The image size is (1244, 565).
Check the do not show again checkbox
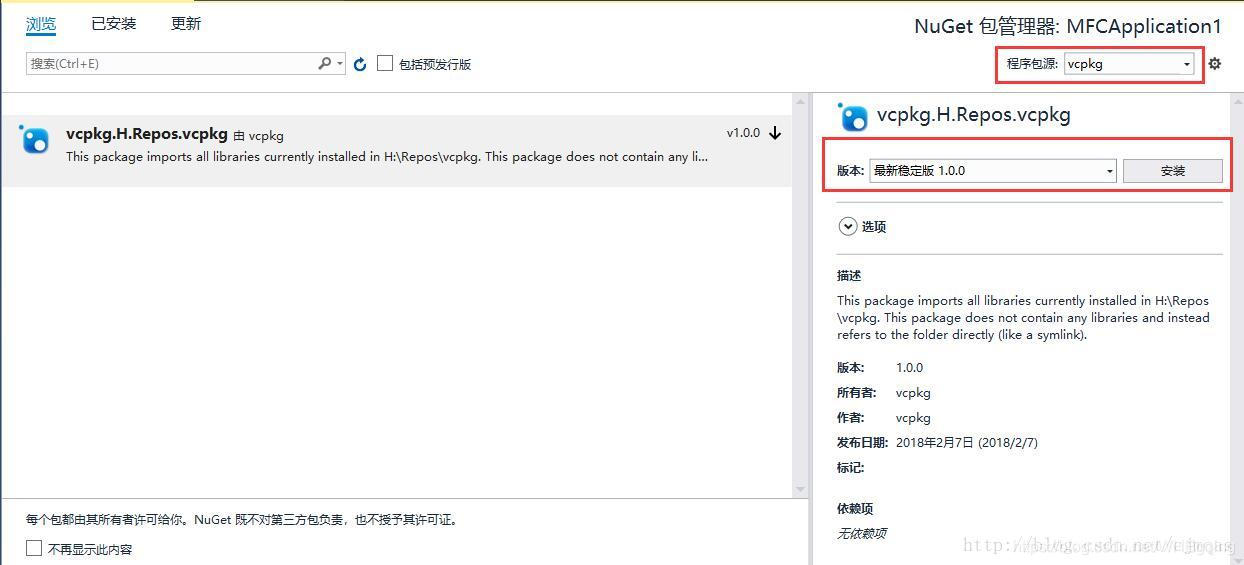pyautogui.click(x=34, y=548)
